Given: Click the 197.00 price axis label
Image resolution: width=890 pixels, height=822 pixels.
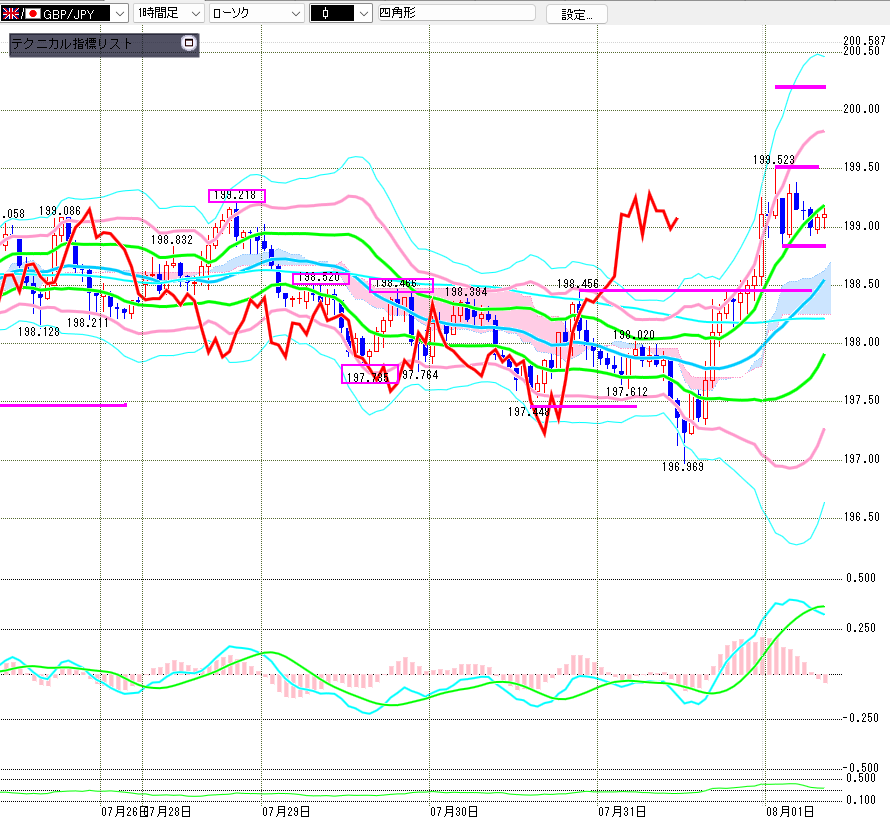Looking at the screenshot, I should (861, 459).
